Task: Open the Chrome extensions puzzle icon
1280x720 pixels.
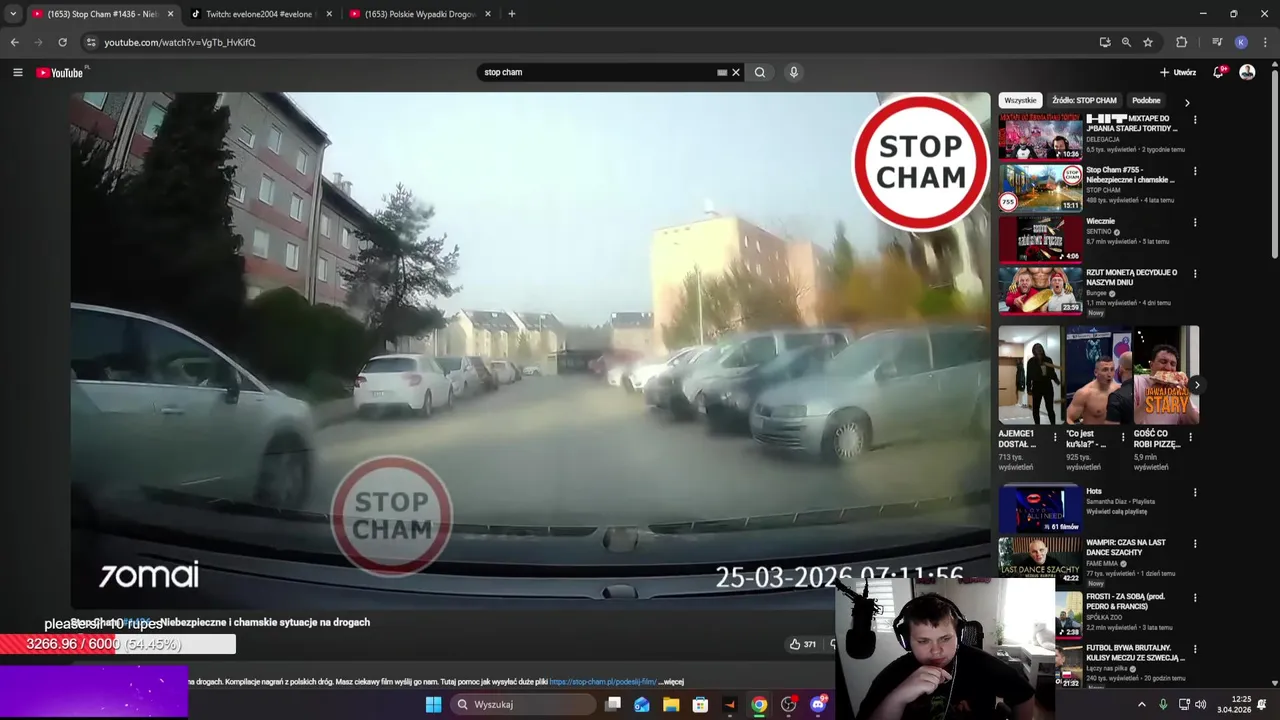Action: [1182, 42]
